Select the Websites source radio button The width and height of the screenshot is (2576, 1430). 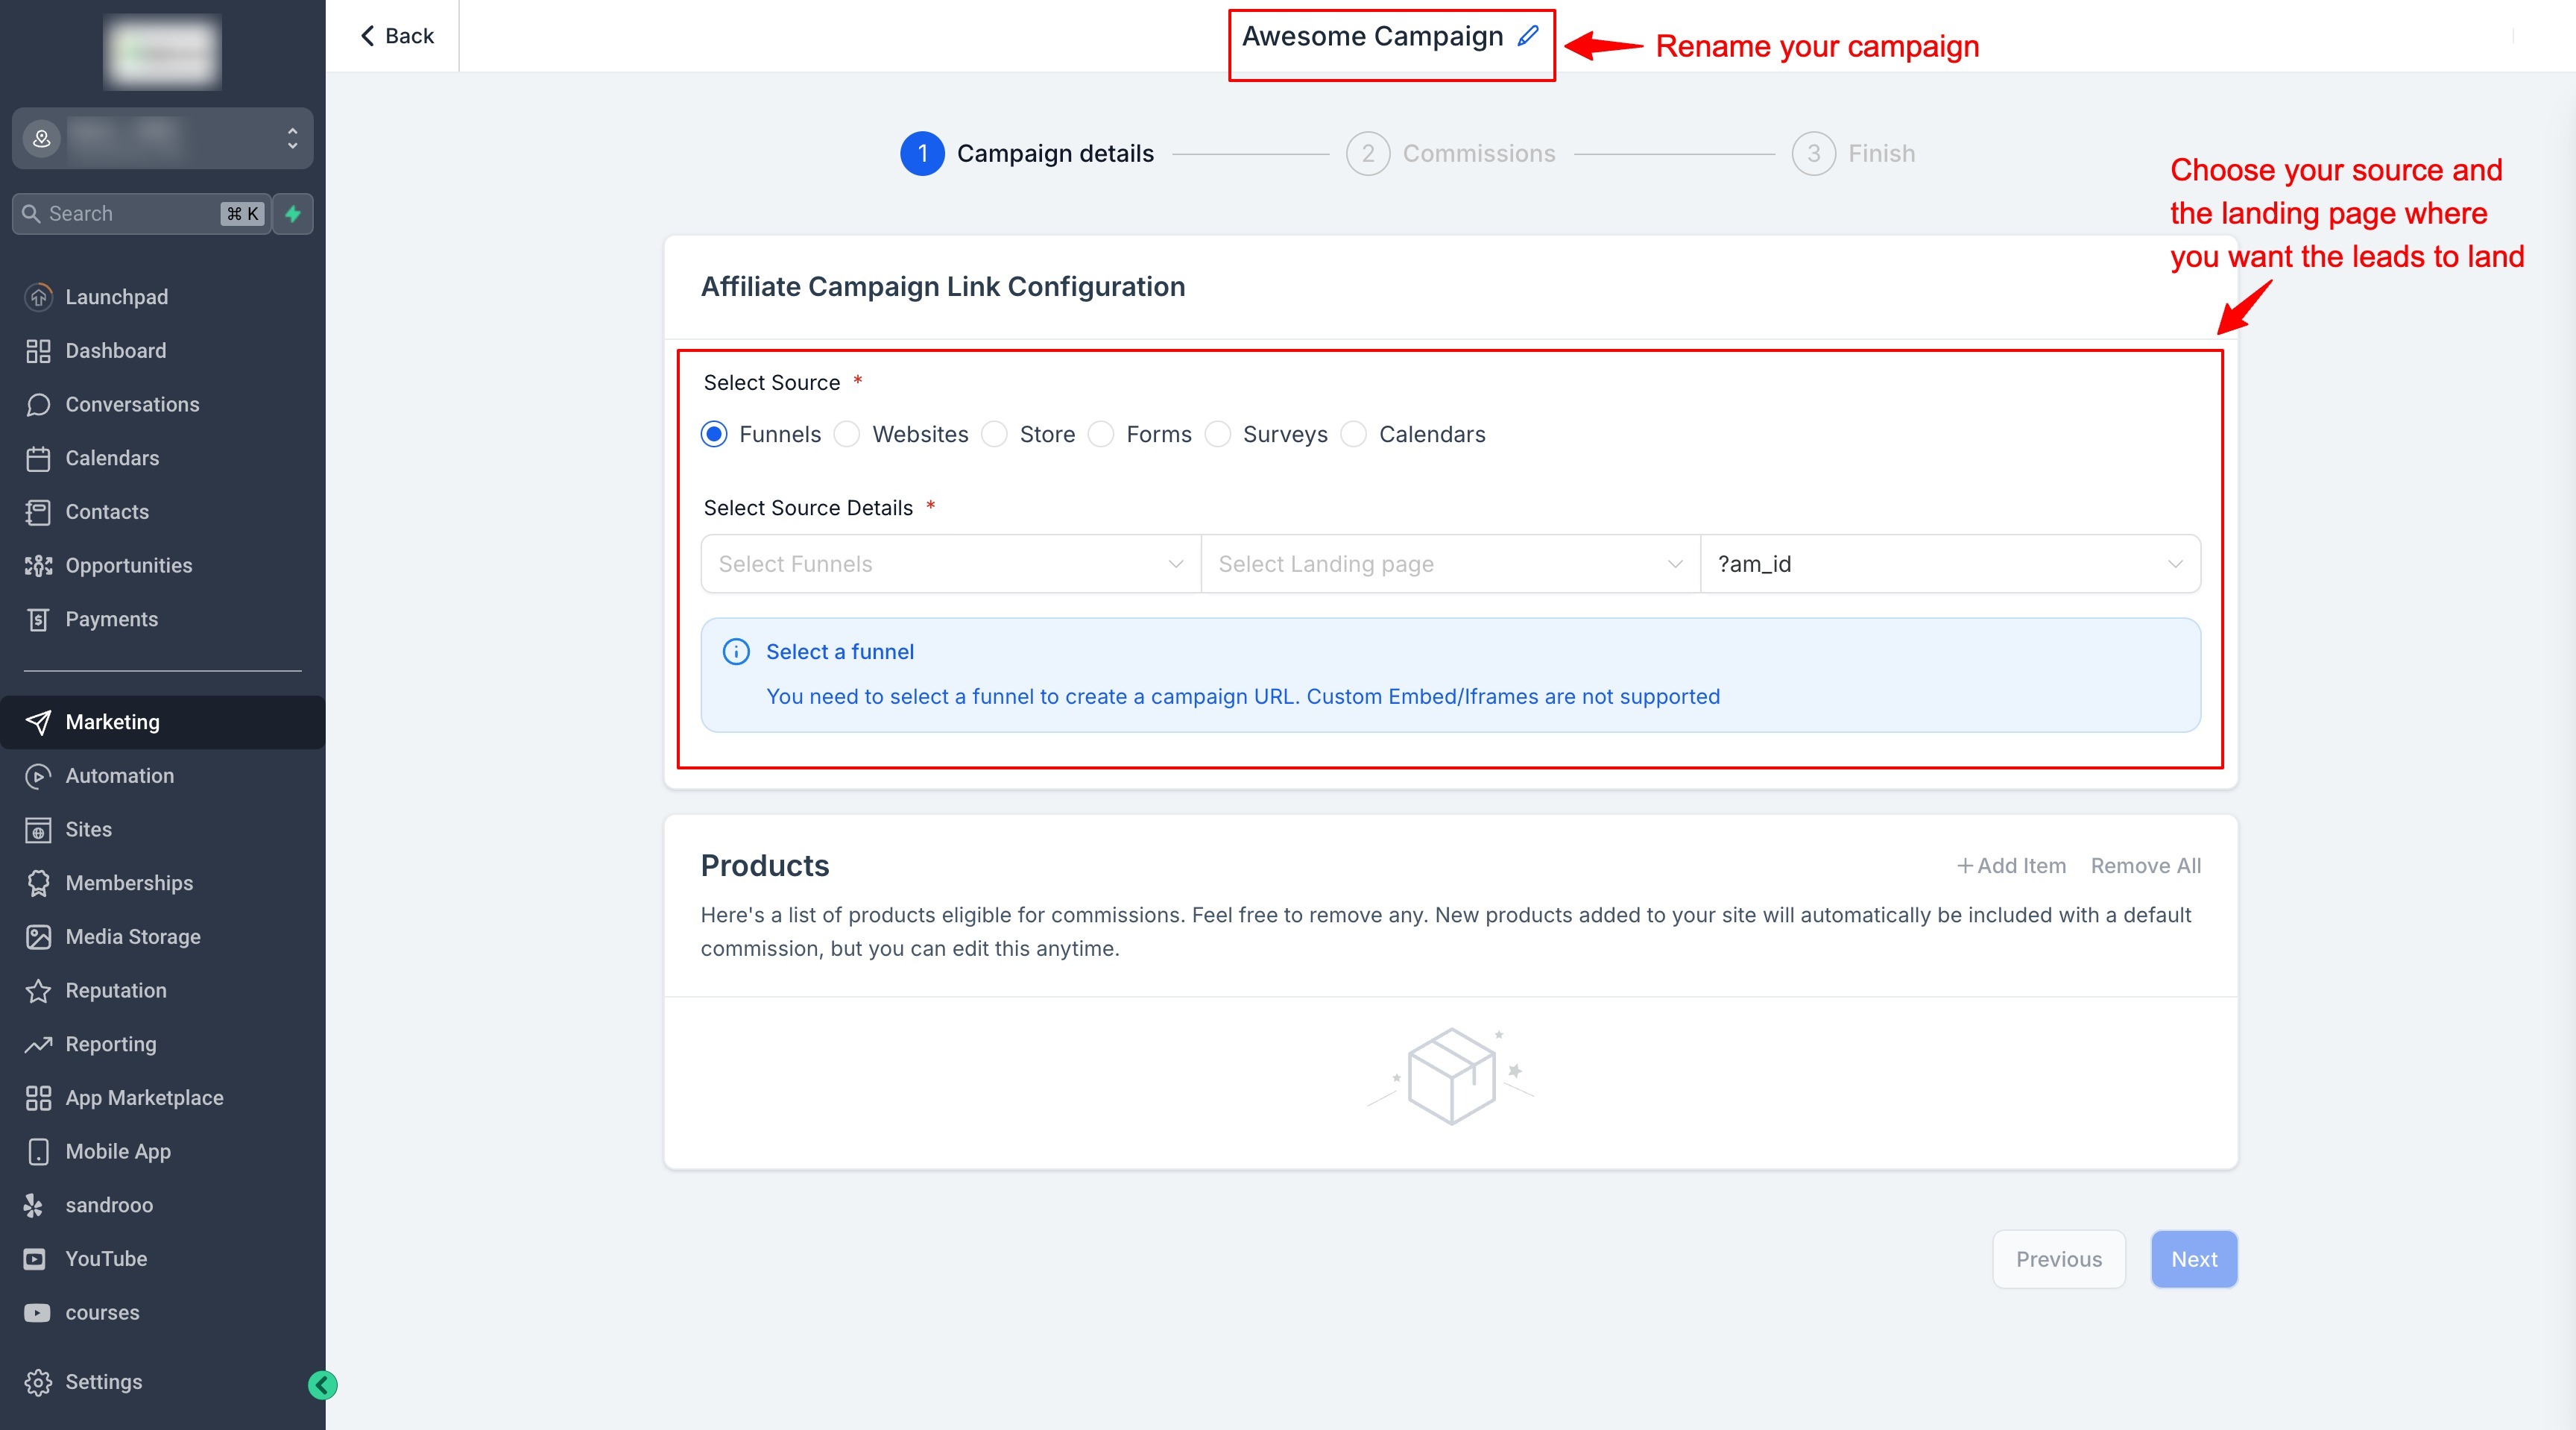coord(847,434)
